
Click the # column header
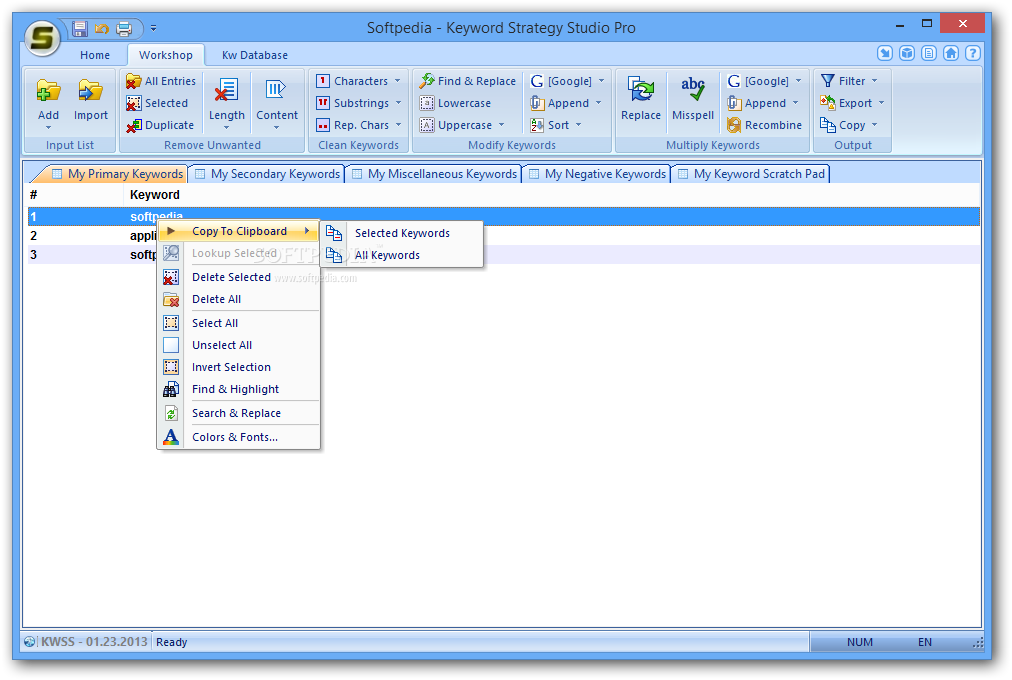pos(34,195)
